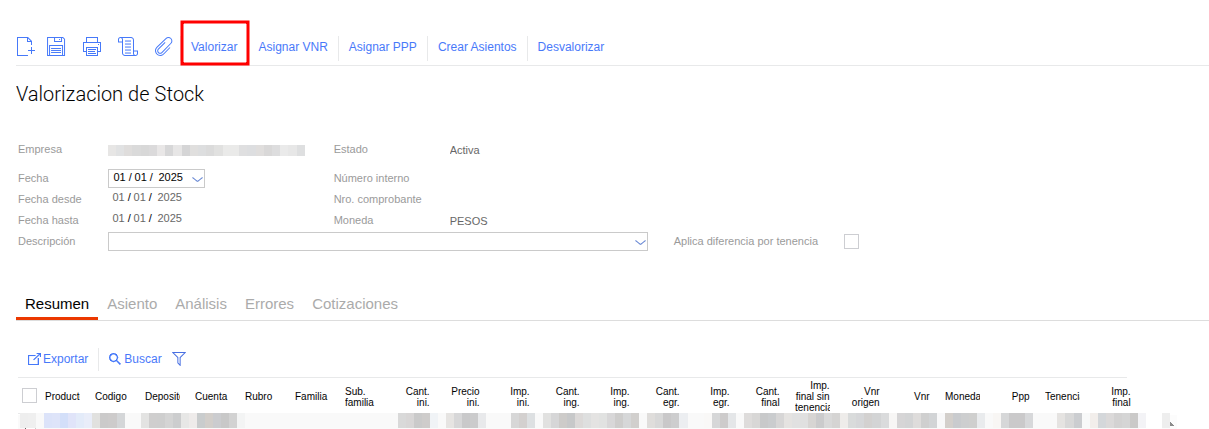The width and height of the screenshot is (1209, 429).
Task: Click the attachment paperclip icon
Action: click(x=162, y=46)
